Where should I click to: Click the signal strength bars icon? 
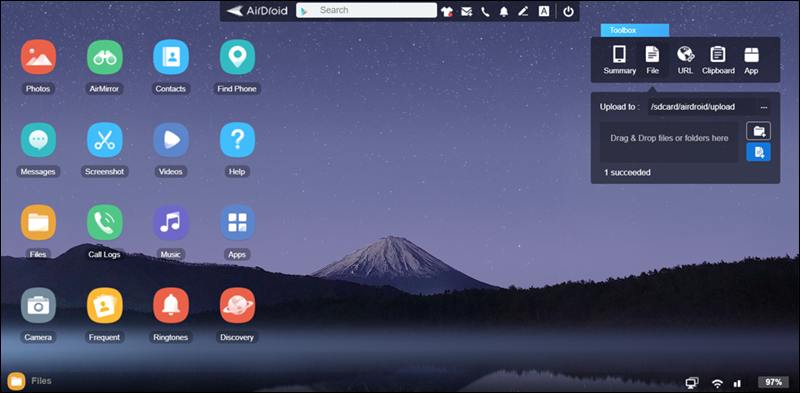tap(737, 383)
